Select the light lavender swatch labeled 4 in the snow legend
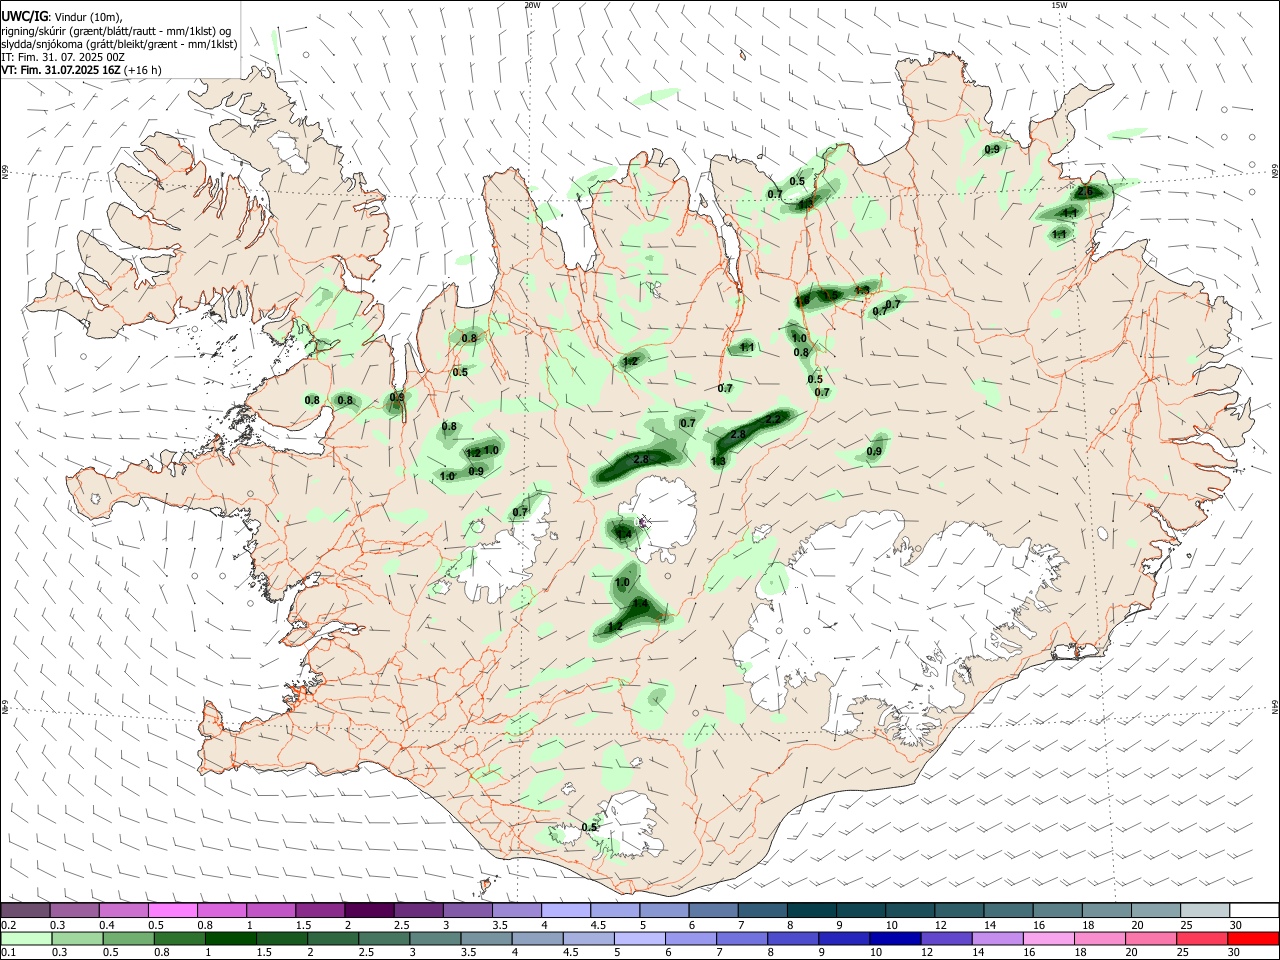Viewport: 1280px width, 960px height. point(565,910)
